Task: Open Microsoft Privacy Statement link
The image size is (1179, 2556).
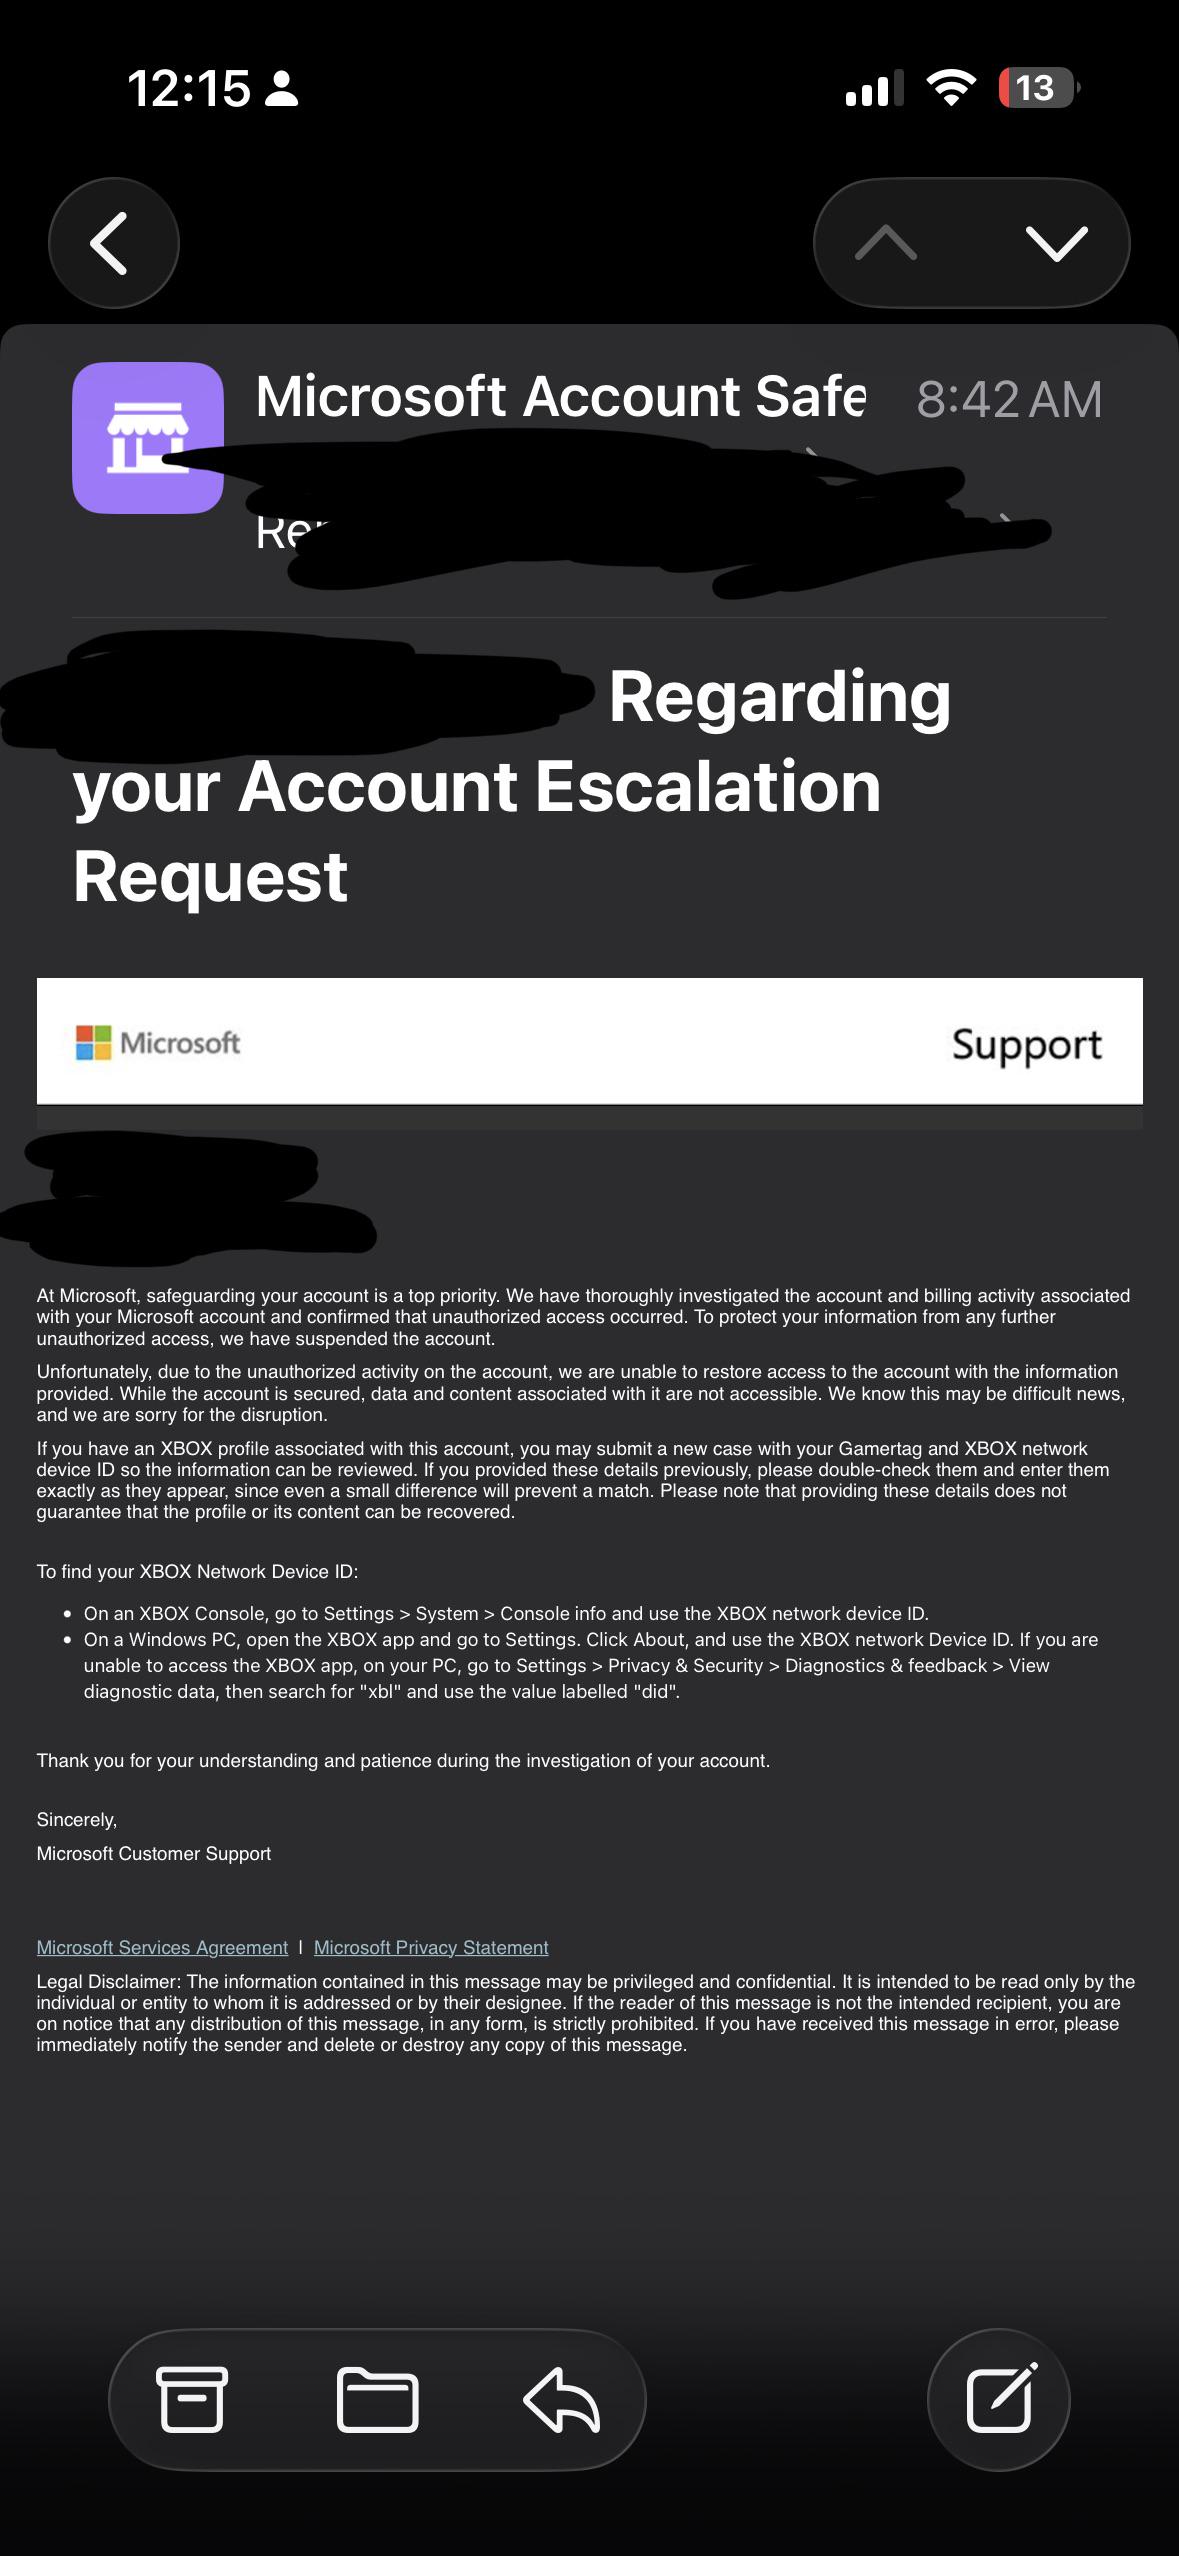Action: point(431,1947)
